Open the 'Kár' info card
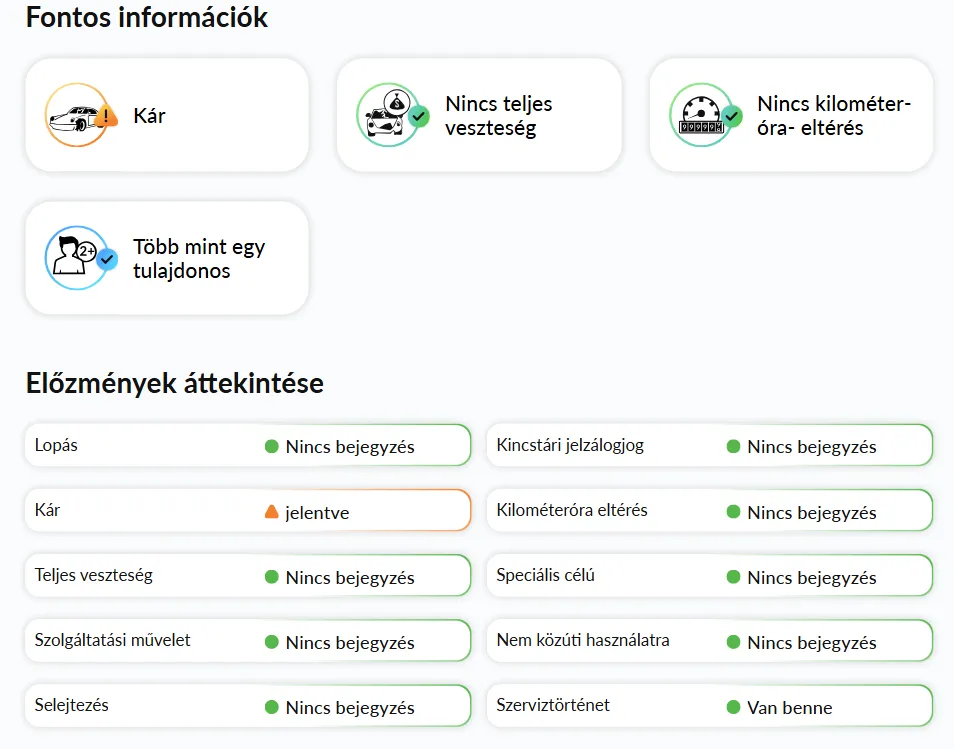 coord(167,115)
